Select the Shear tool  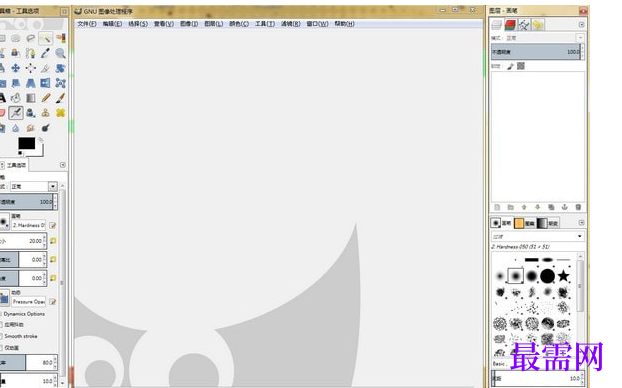tap(15, 83)
